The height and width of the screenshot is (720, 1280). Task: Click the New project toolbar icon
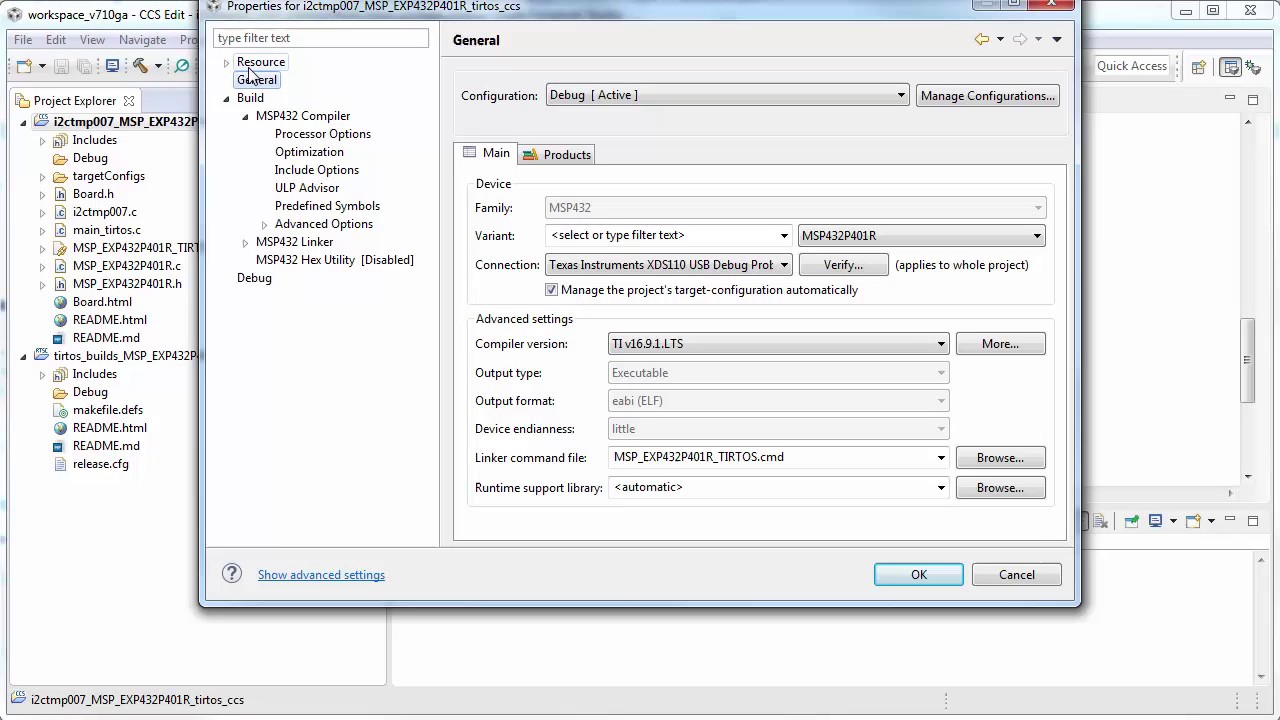[x=24, y=66]
